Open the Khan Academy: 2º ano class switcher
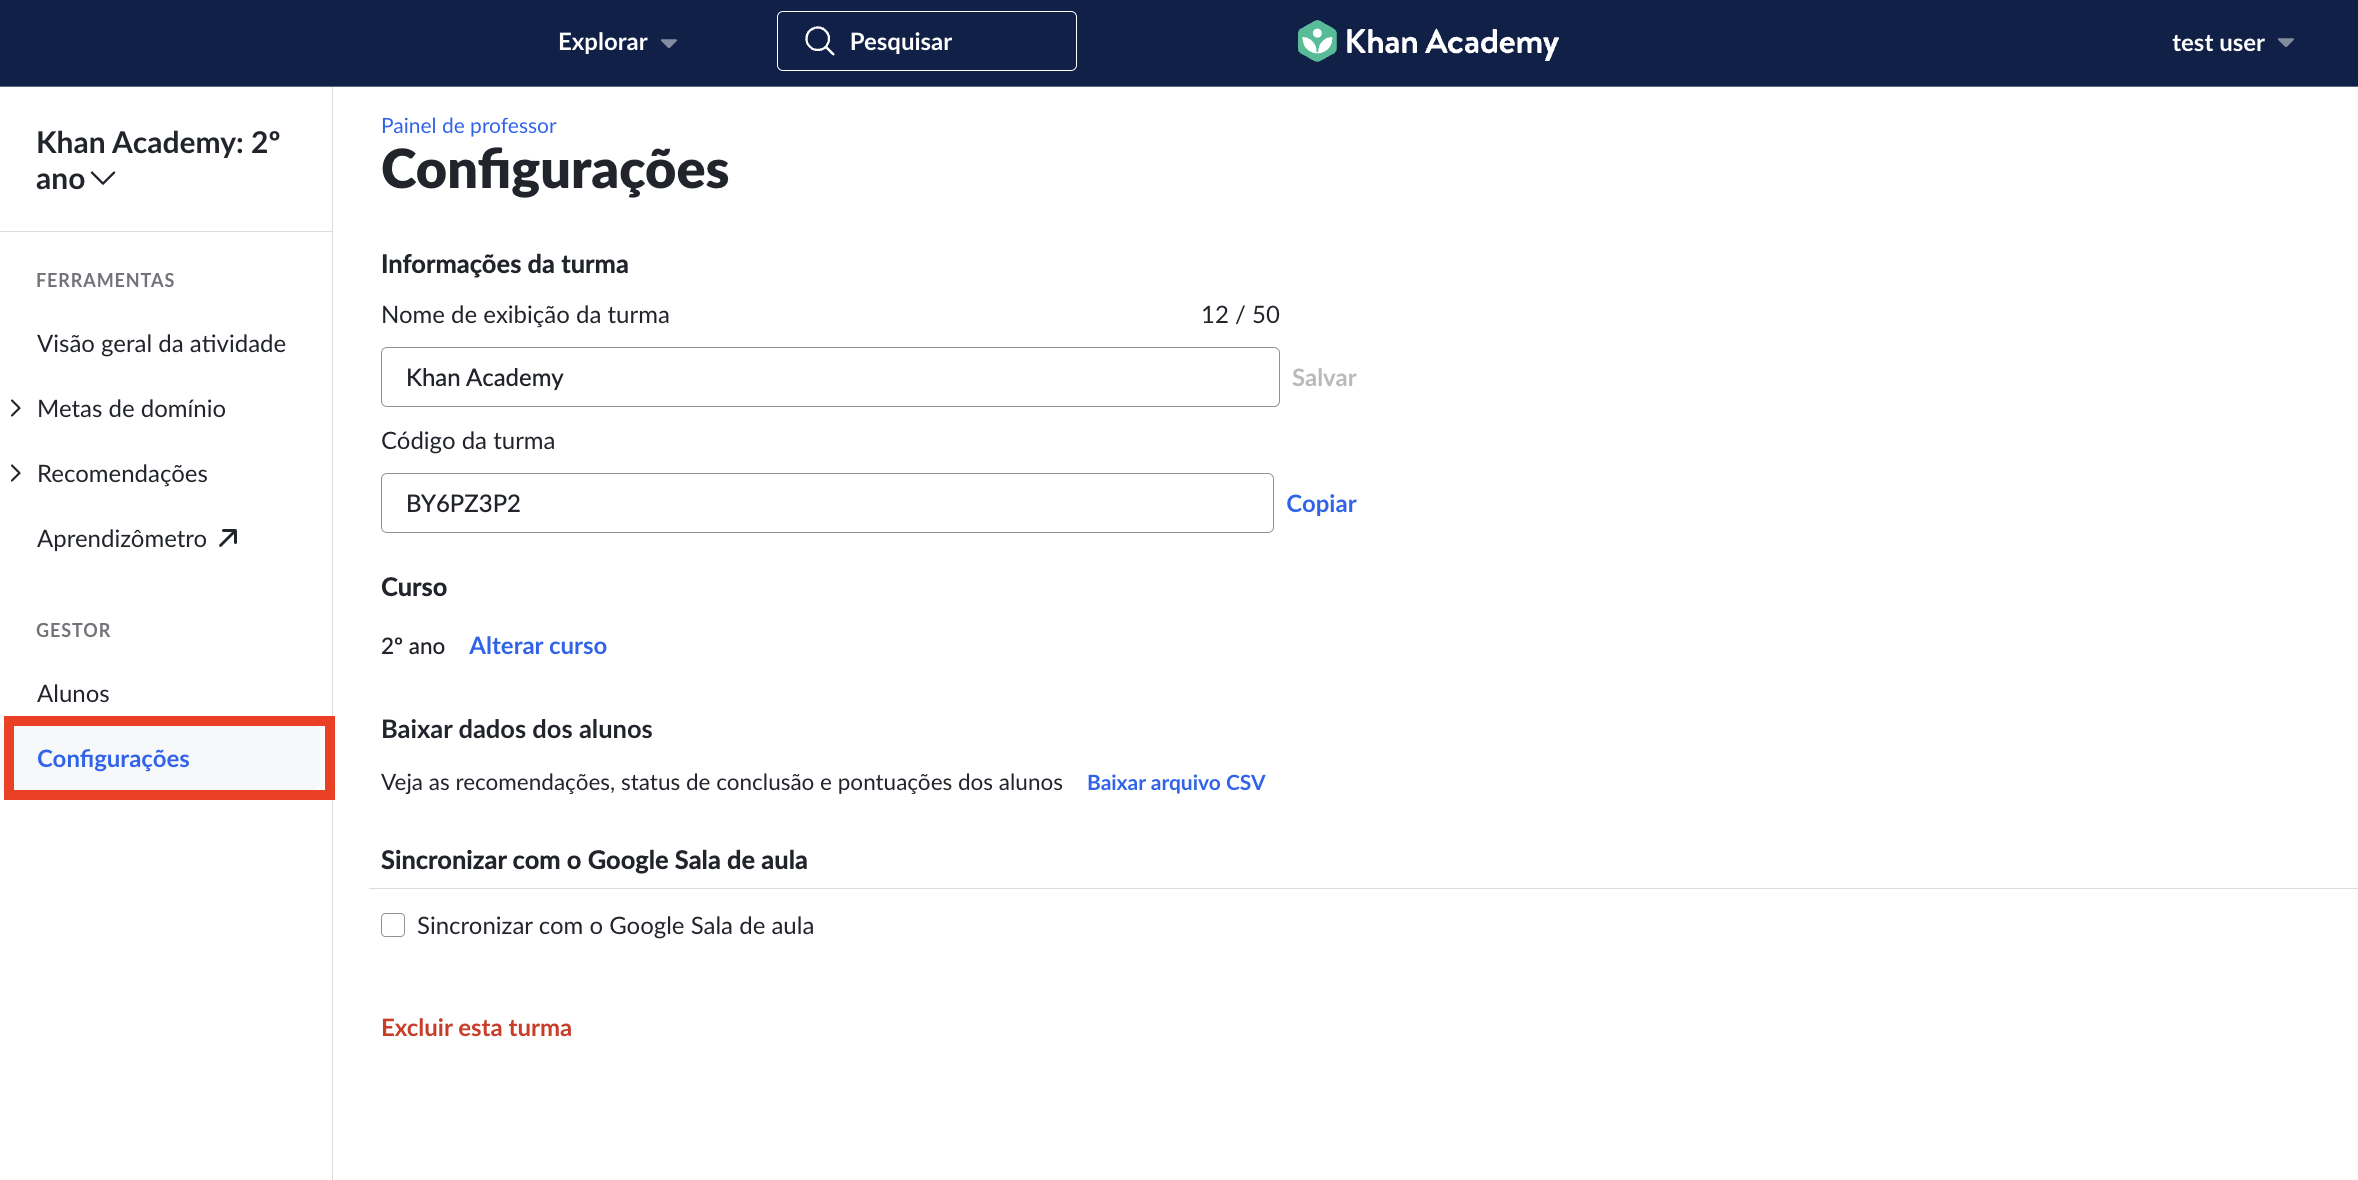The image size is (2358, 1180). coord(158,160)
